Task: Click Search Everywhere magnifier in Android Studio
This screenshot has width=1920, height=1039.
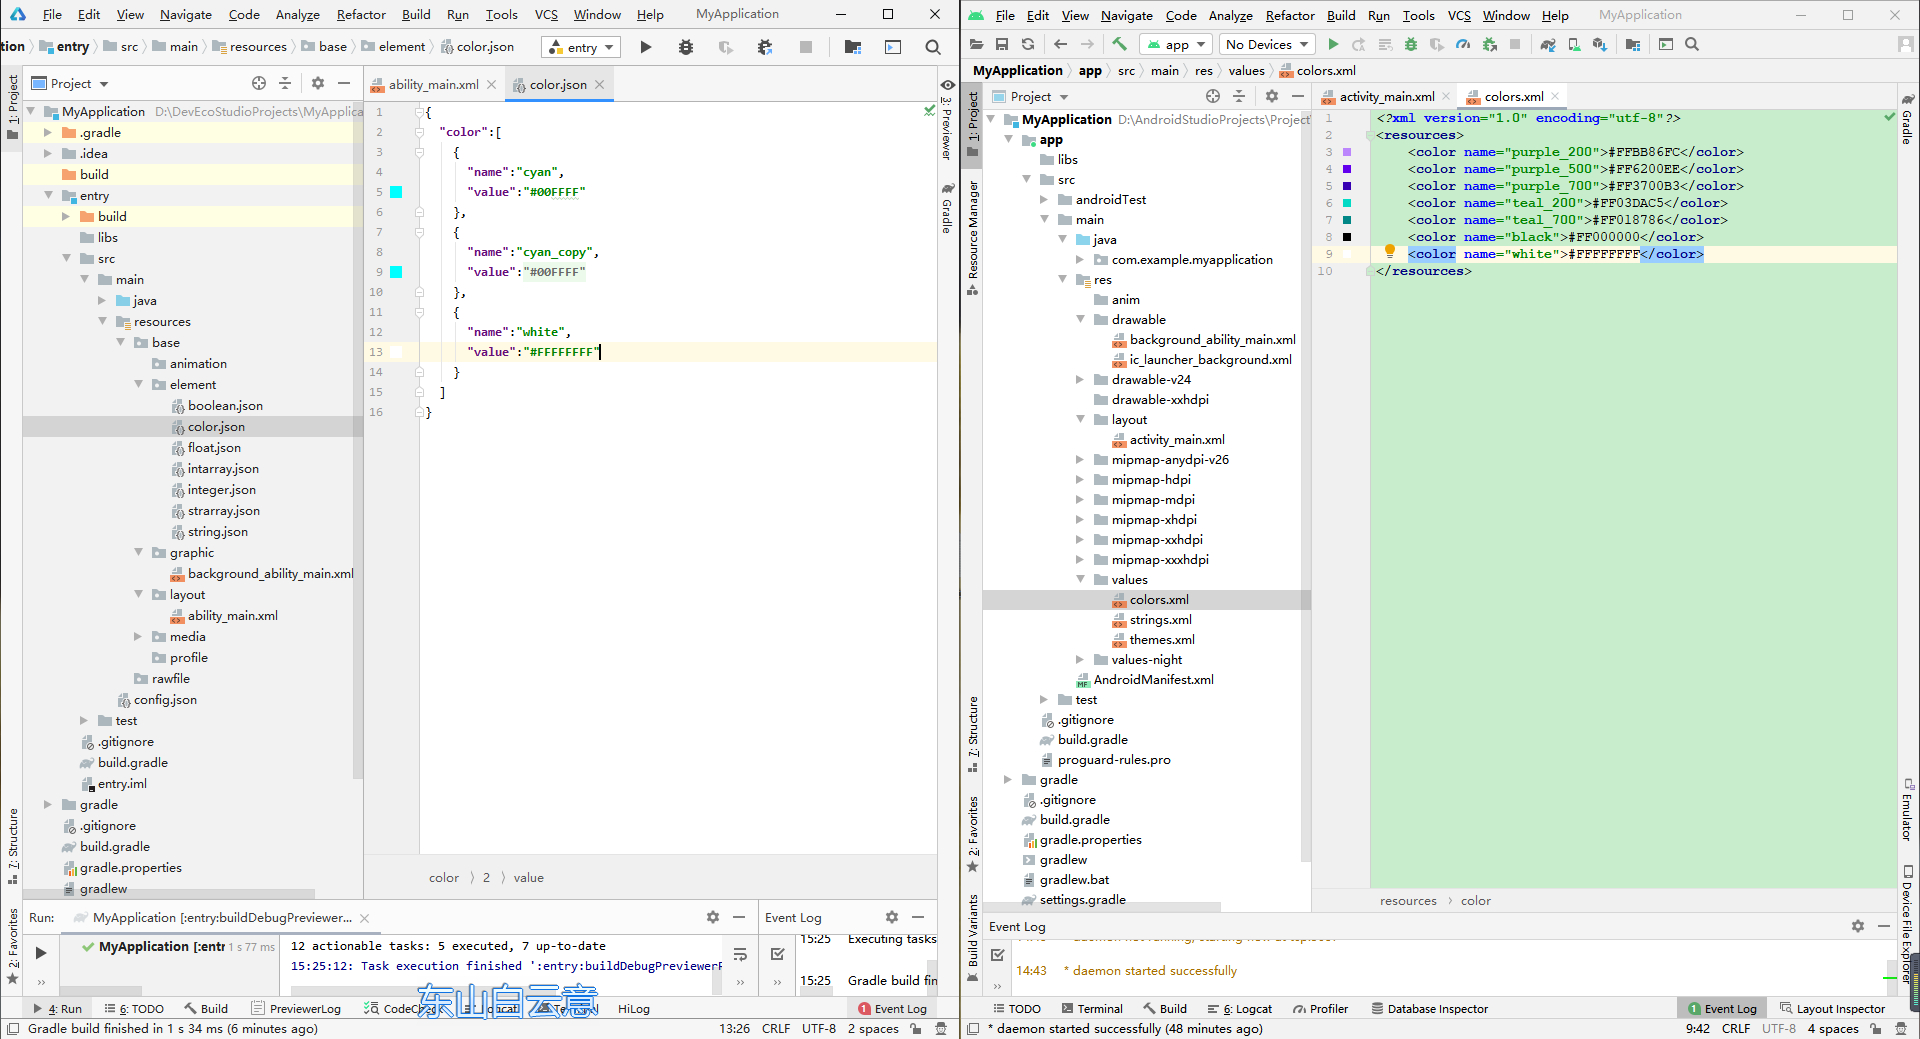Action: pos(1692,44)
